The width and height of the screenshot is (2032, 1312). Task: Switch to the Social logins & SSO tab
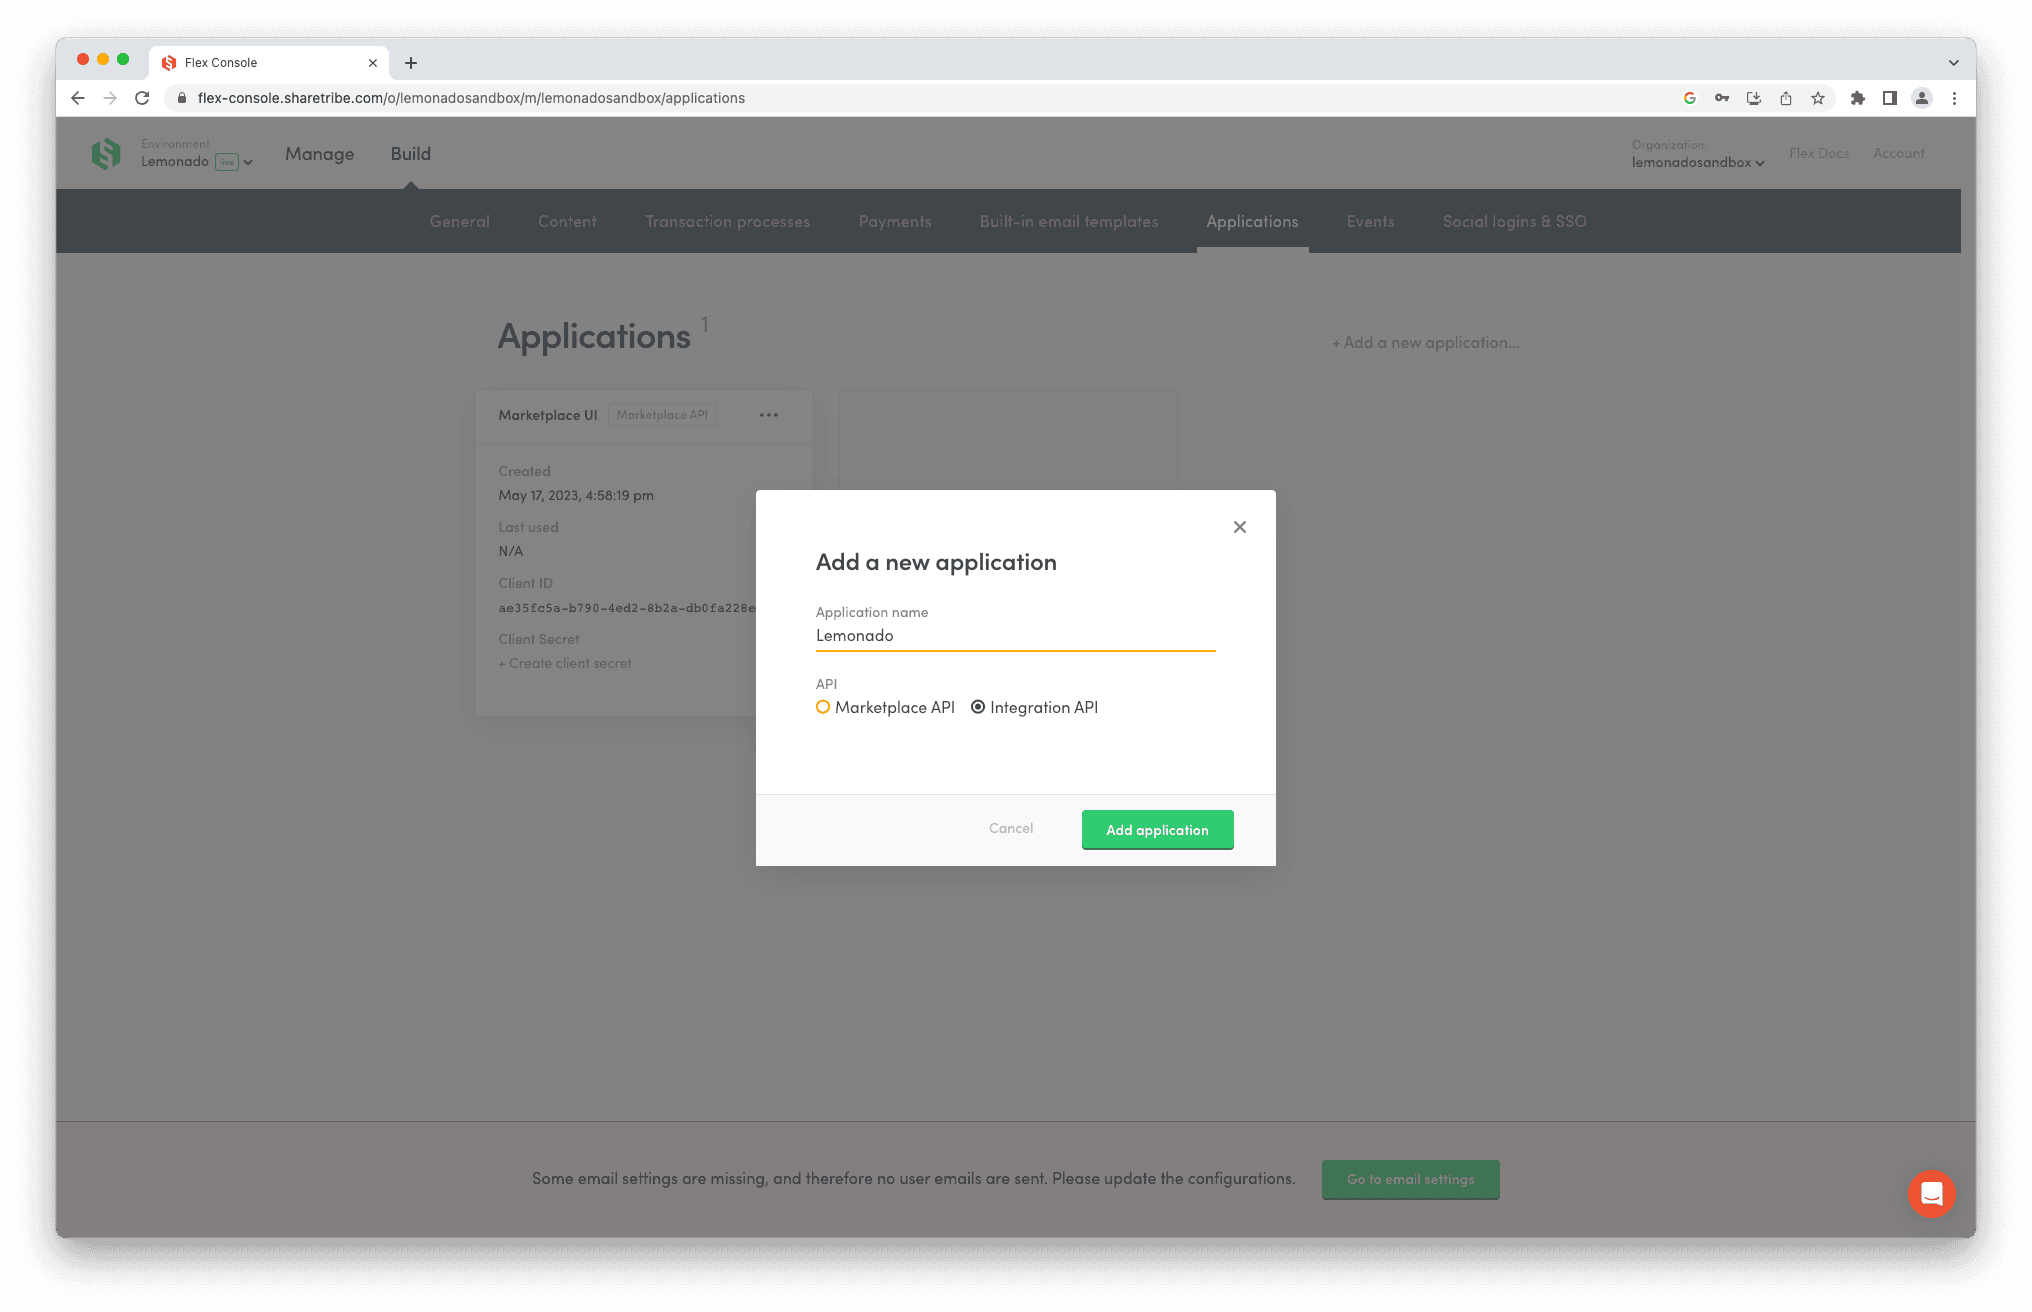(x=1514, y=222)
